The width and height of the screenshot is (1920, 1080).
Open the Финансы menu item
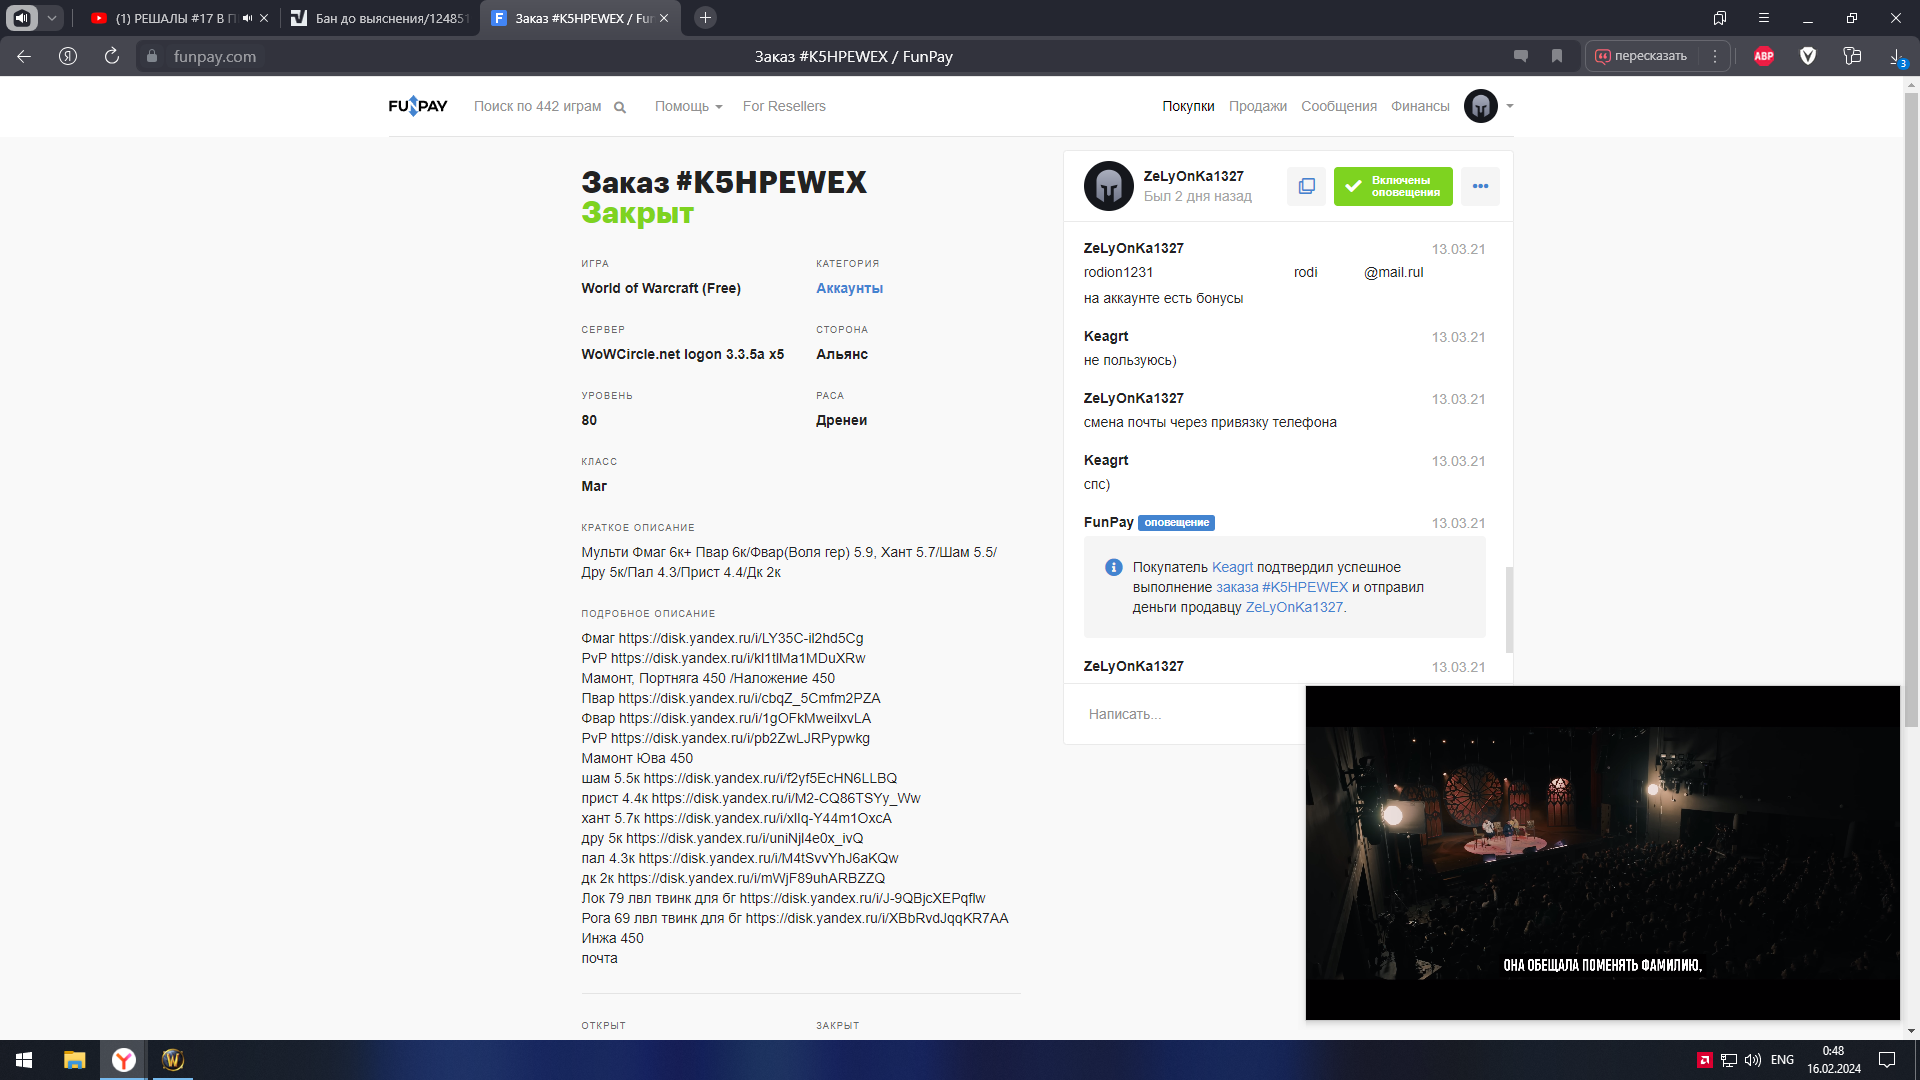1420,106
